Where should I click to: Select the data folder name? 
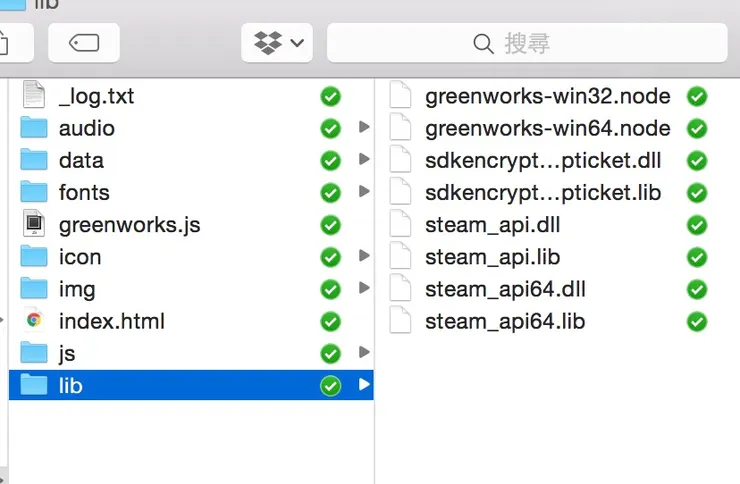tap(81, 160)
